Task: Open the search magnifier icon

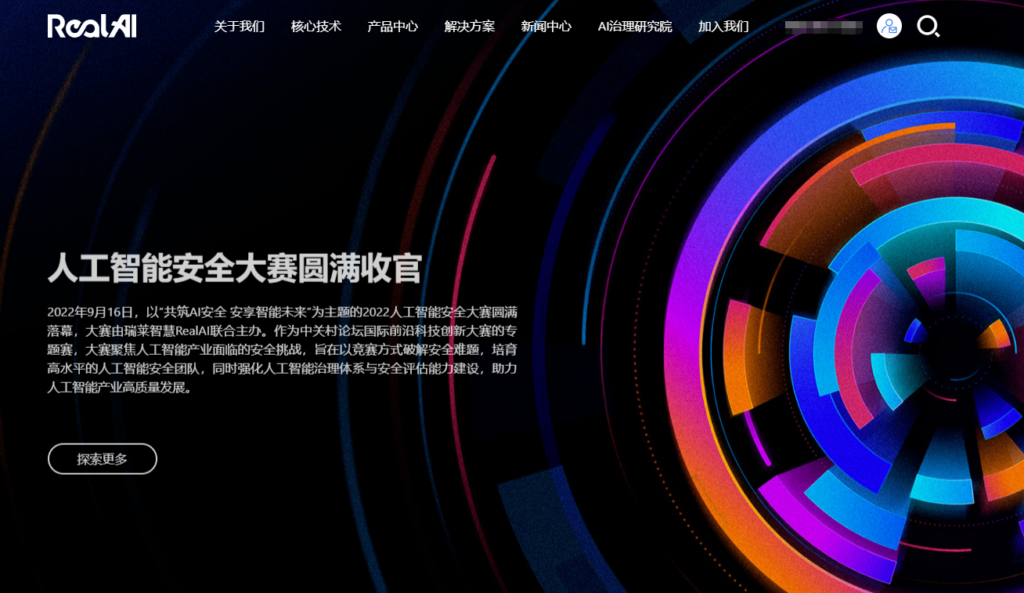Action: [x=928, y=26]
